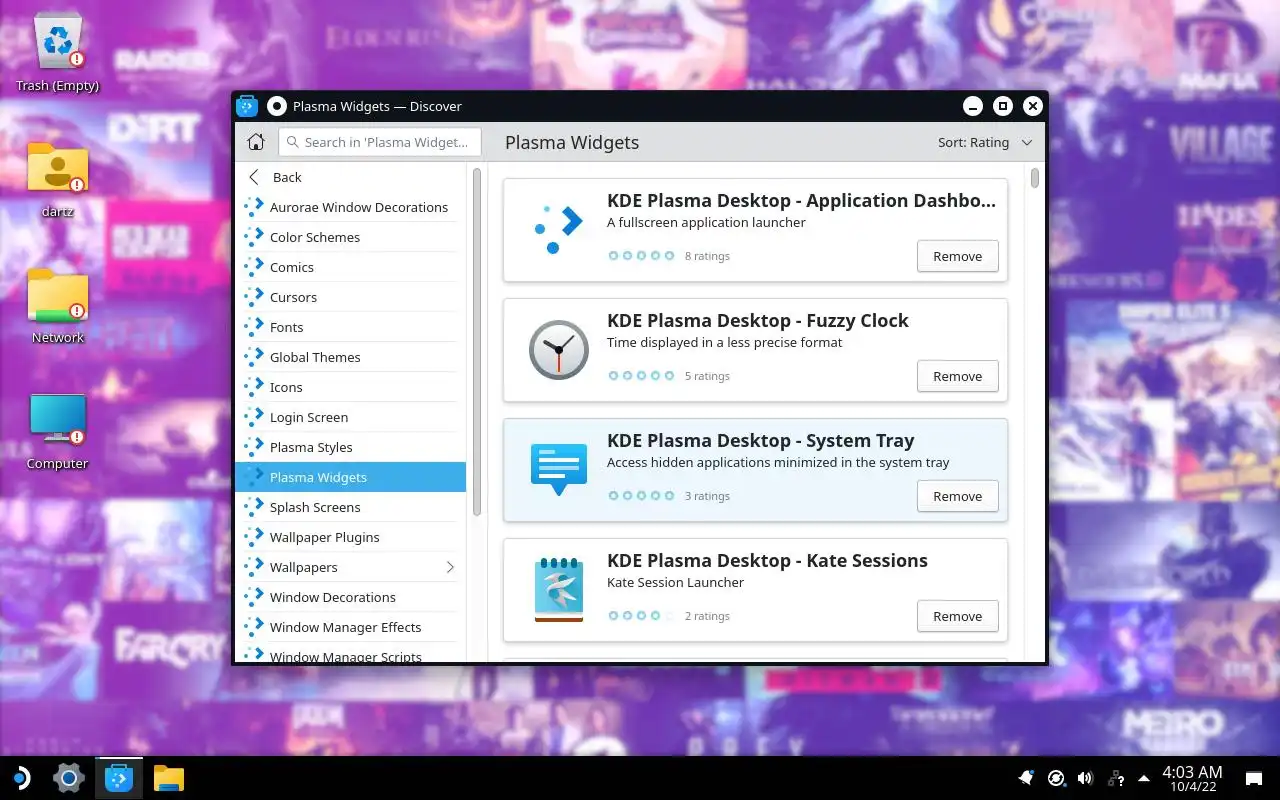Open Trash (Empty) desktop icon

pyautogui.click(x=58, y=42)
